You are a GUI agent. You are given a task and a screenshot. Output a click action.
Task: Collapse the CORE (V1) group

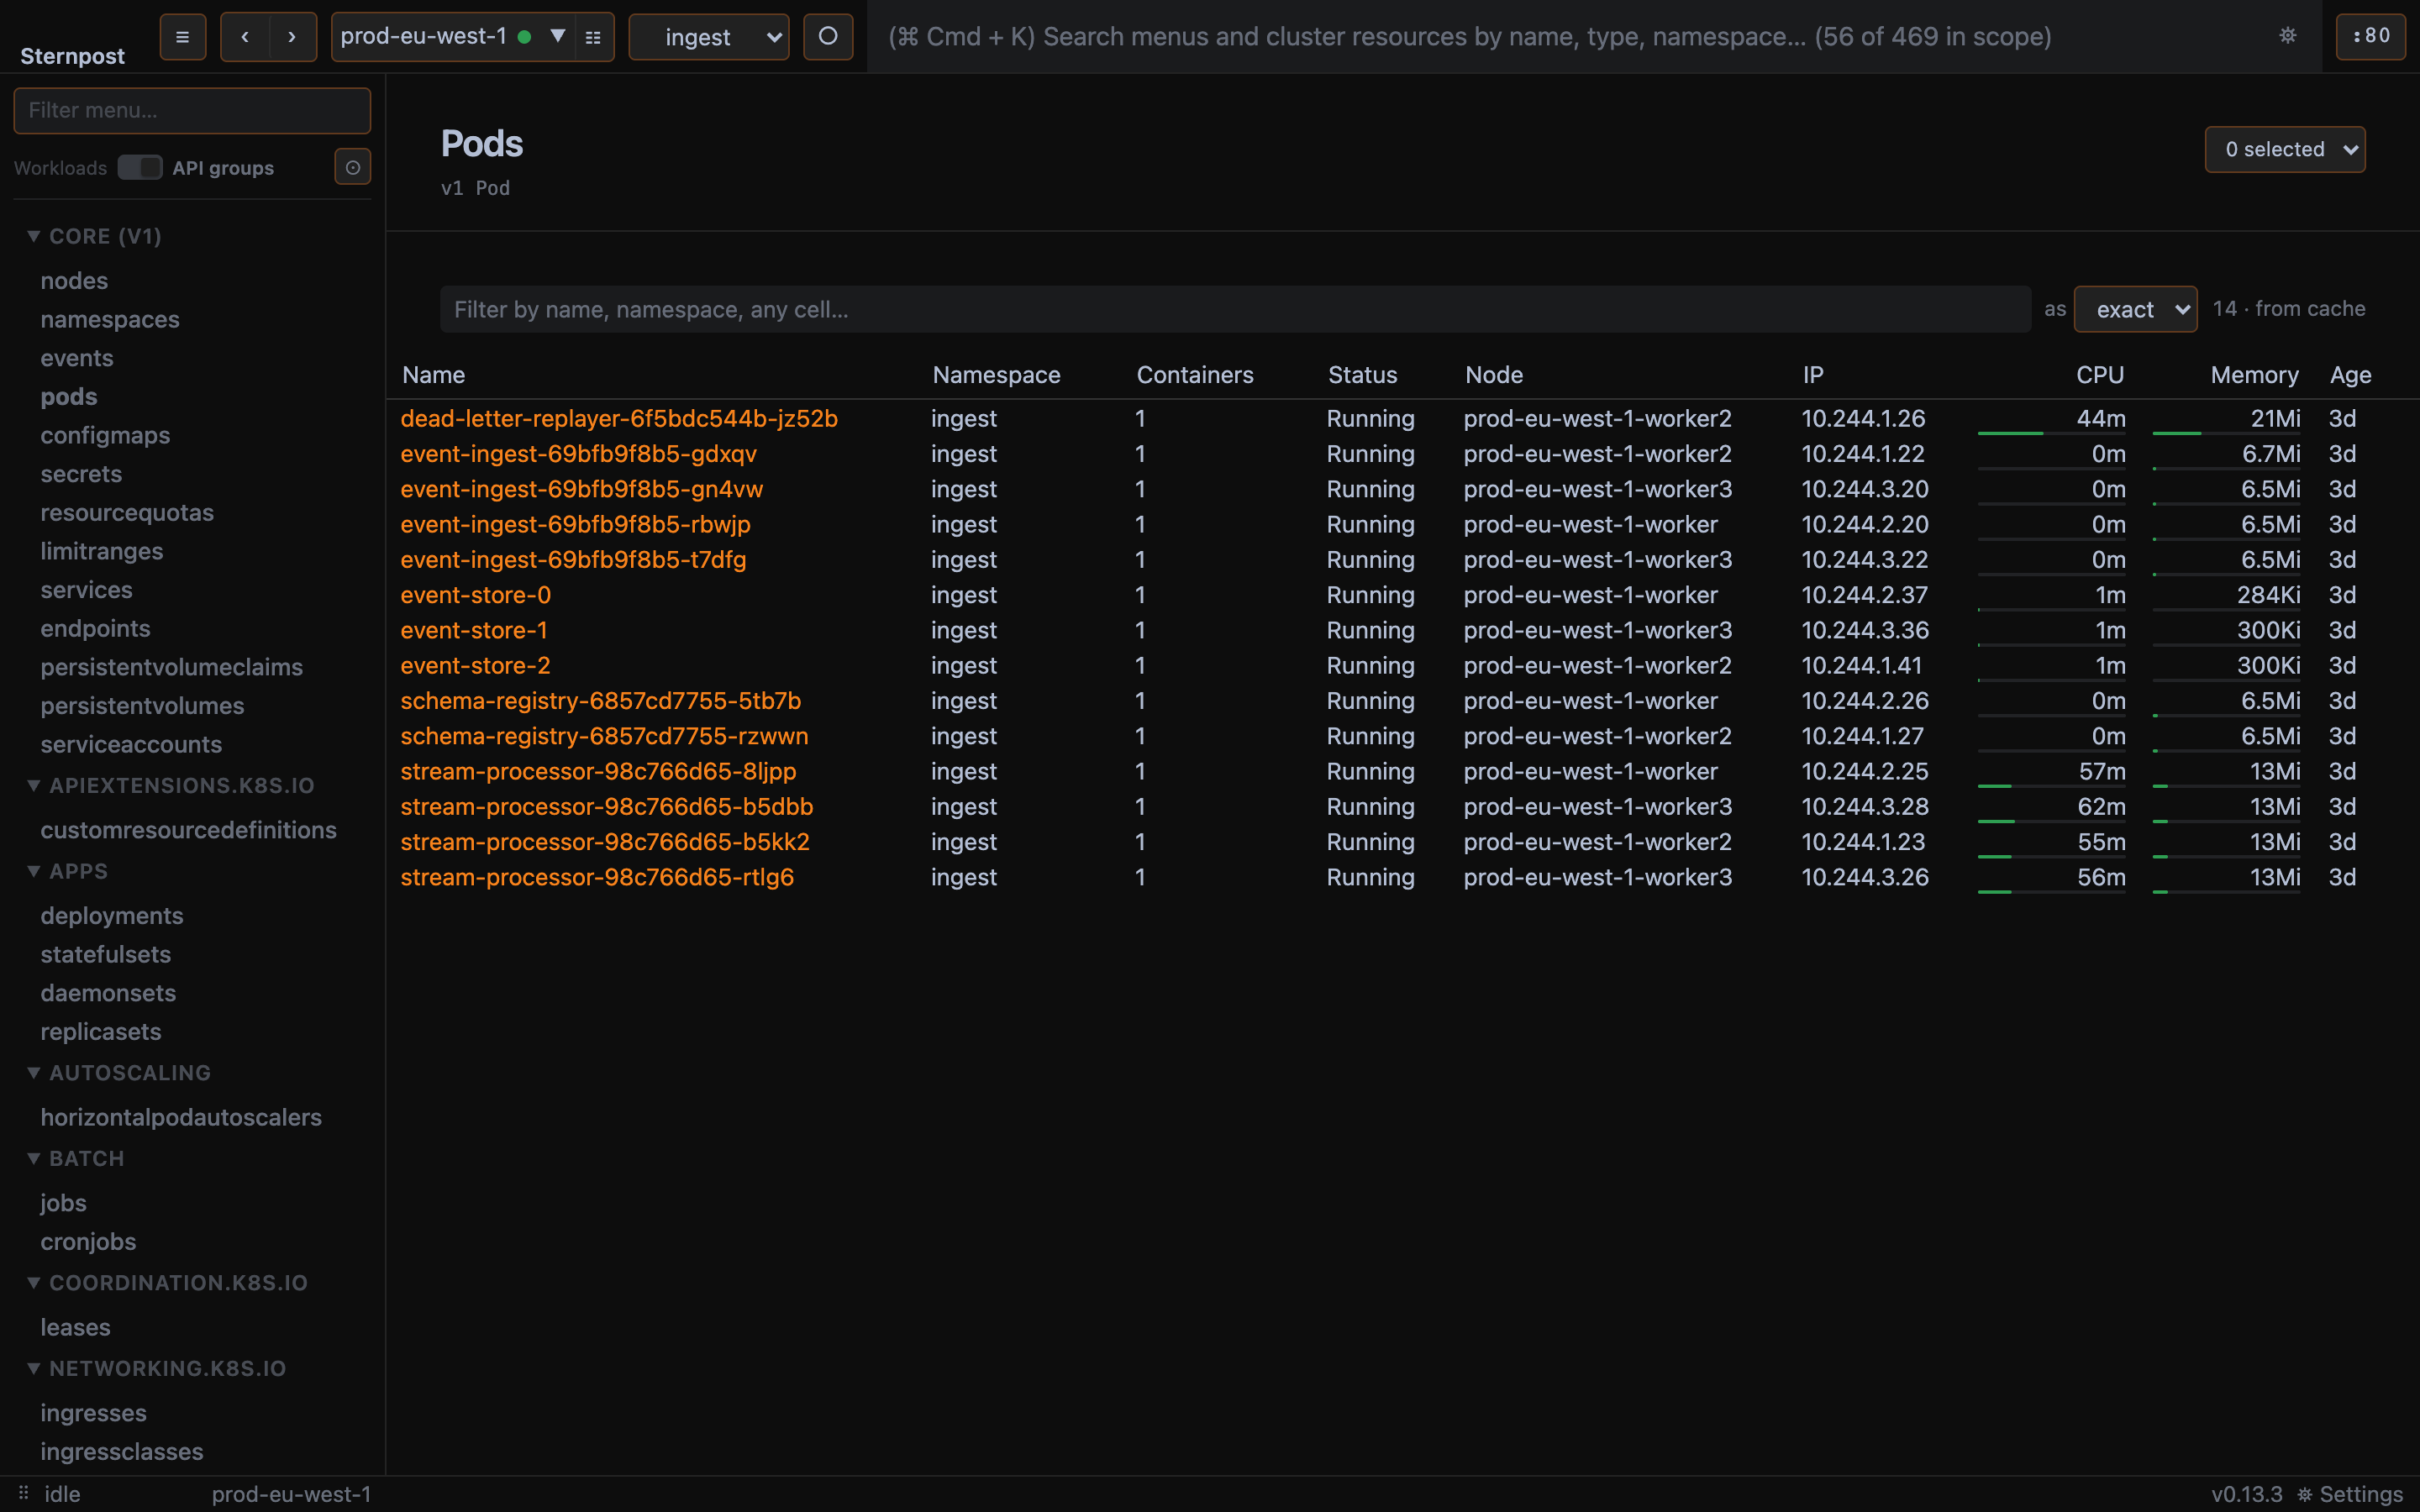pyautogui.click(x=95, y=236)
